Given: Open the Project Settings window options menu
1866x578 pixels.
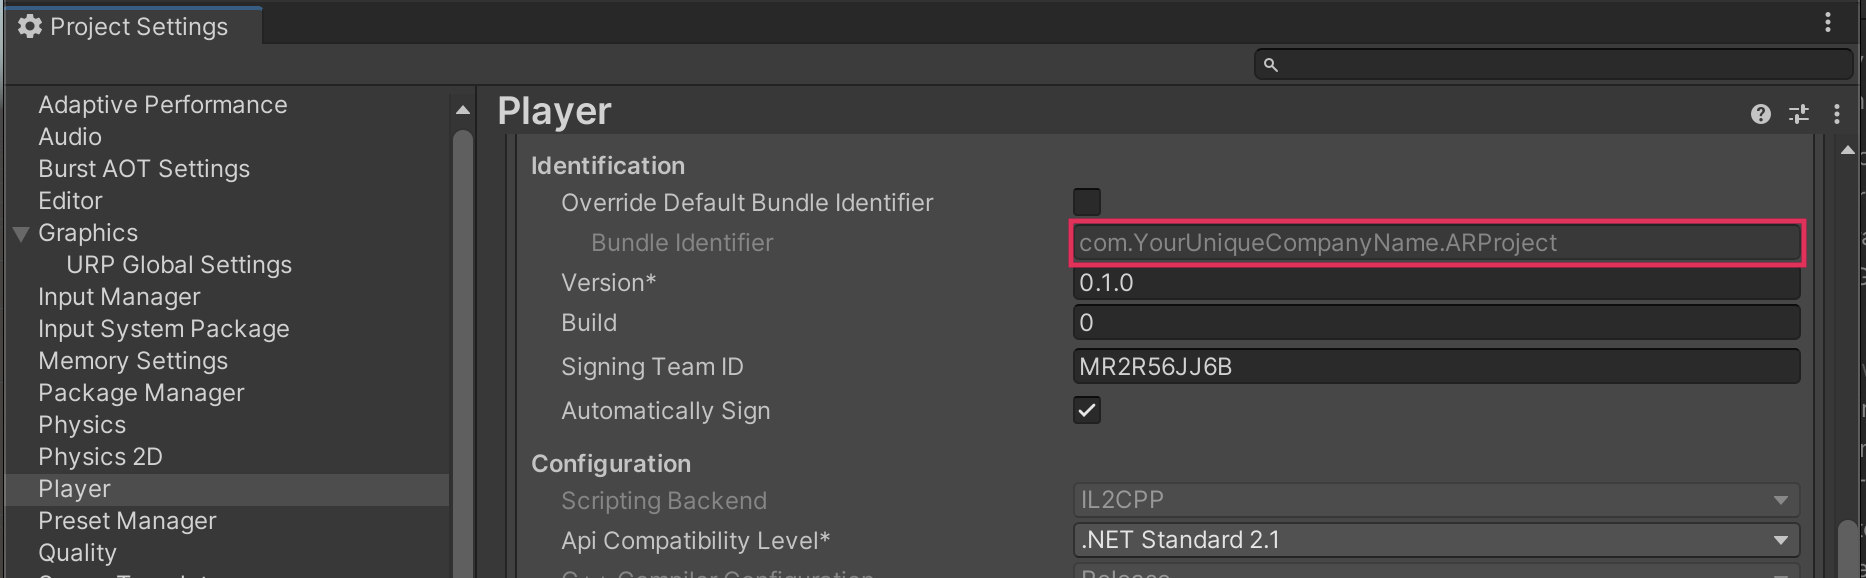Looking at the screenshot, I should [1827, 22].
